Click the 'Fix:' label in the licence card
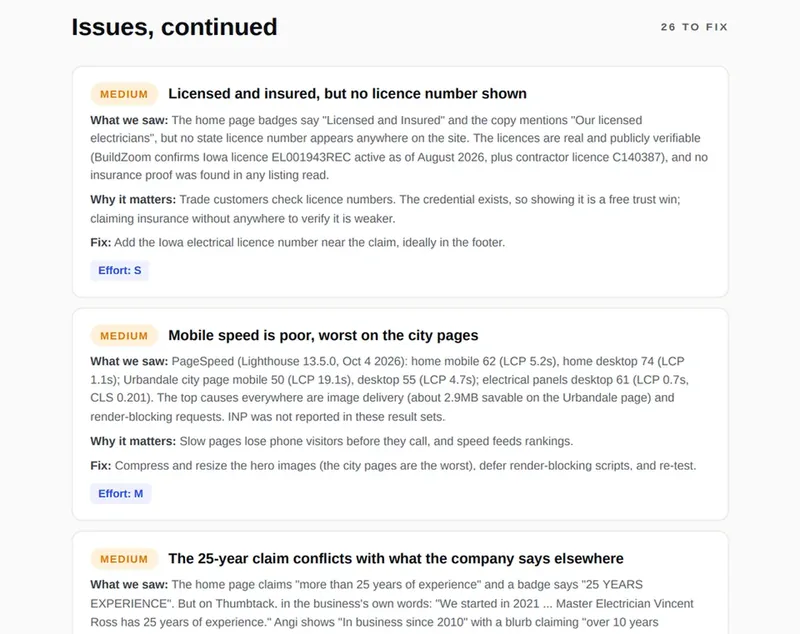Image resolution: width=800 pixels, height=634 pixels. click(x=101, y=243)
